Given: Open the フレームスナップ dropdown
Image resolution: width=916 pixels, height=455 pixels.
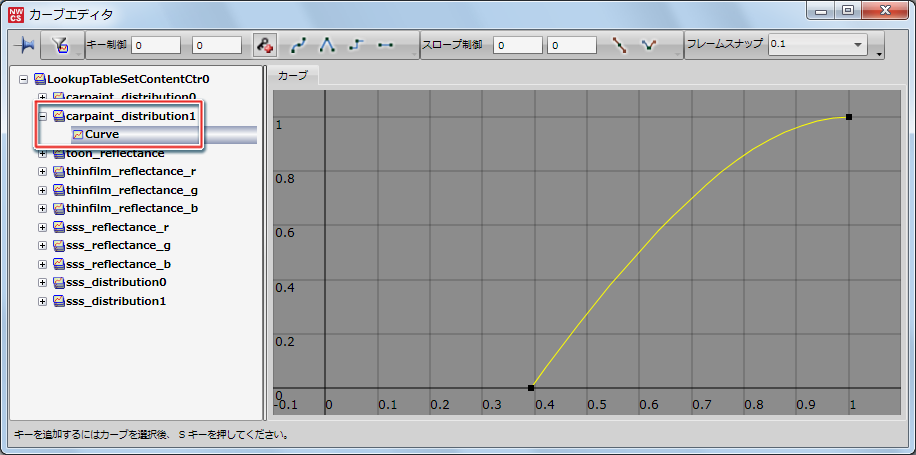Looking at the screenshot, I should pyautogui.click(x=857, y=45).
